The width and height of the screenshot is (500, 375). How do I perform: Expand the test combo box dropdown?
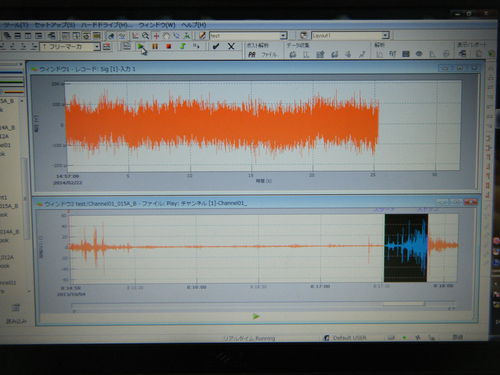(283, 35)
